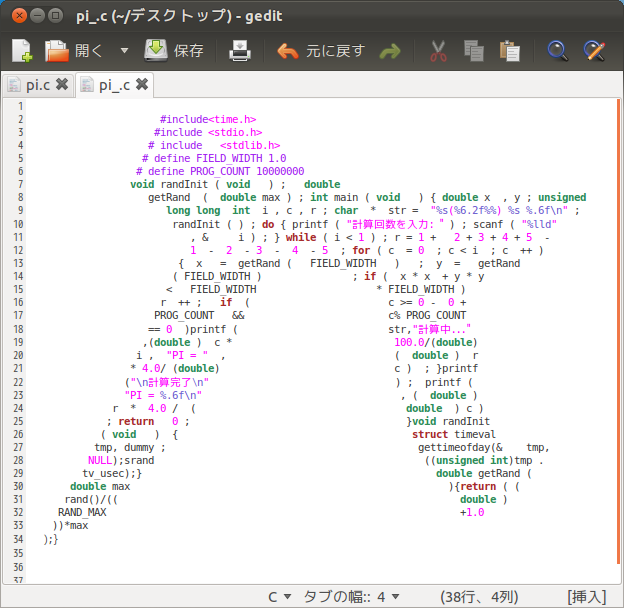This screenshot has height=608, width=624.
Task: Paste with the clipboard icon
Action: (x=510, y=51)
